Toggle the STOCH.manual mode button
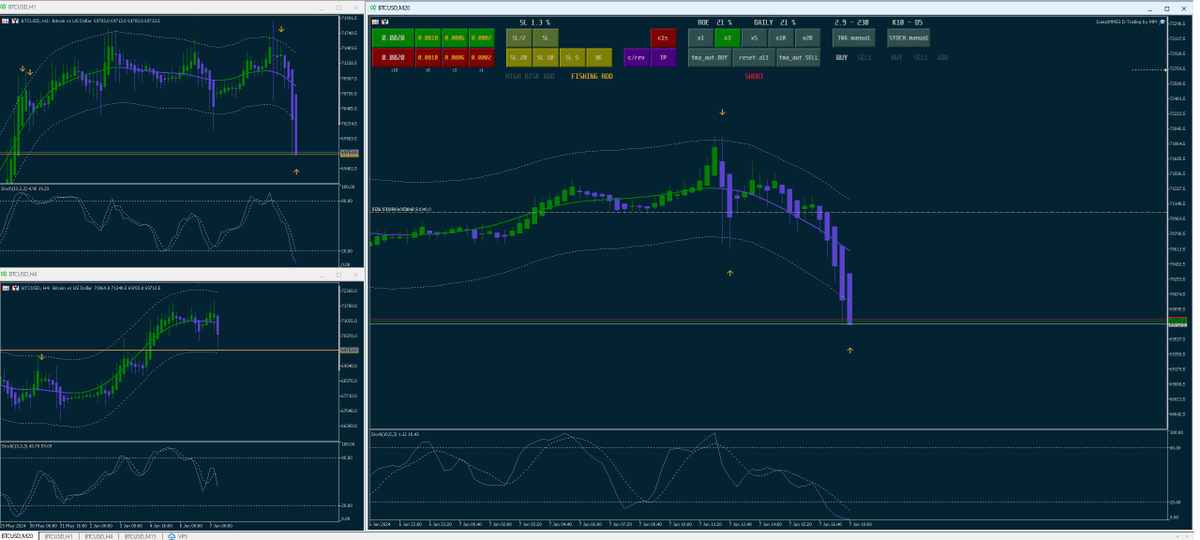 coord(908,38)
